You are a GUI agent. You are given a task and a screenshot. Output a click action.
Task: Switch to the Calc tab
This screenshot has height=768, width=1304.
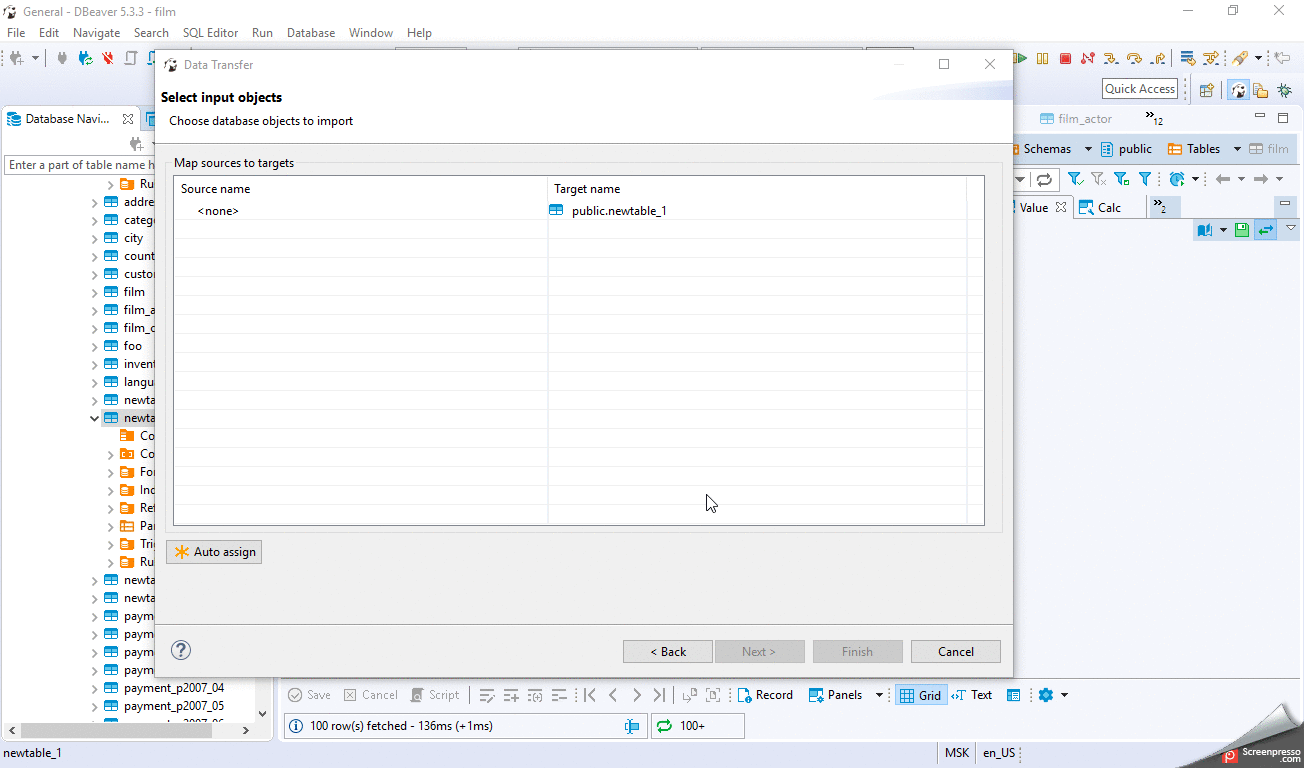(1109, 207)
